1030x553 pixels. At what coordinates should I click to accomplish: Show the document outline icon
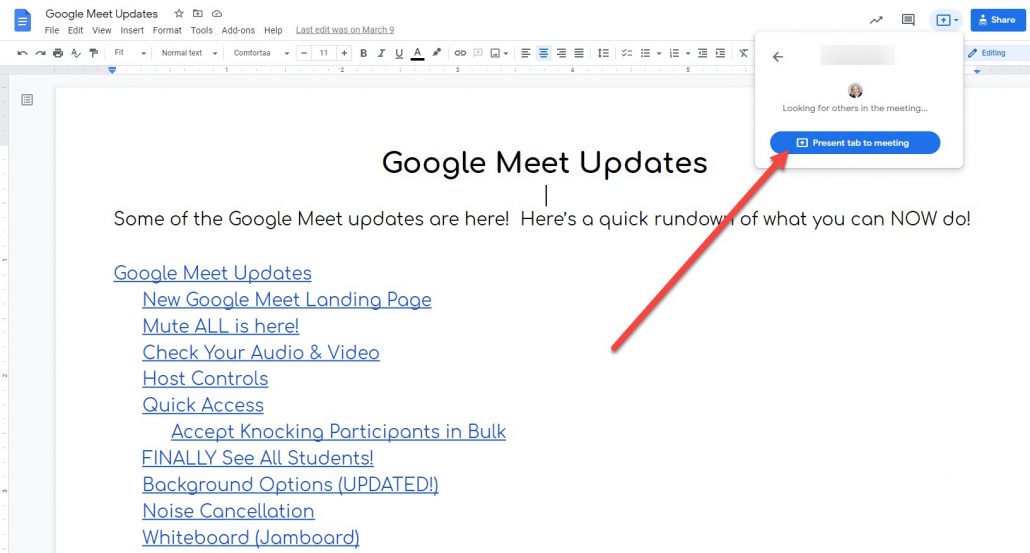(27, 100)
